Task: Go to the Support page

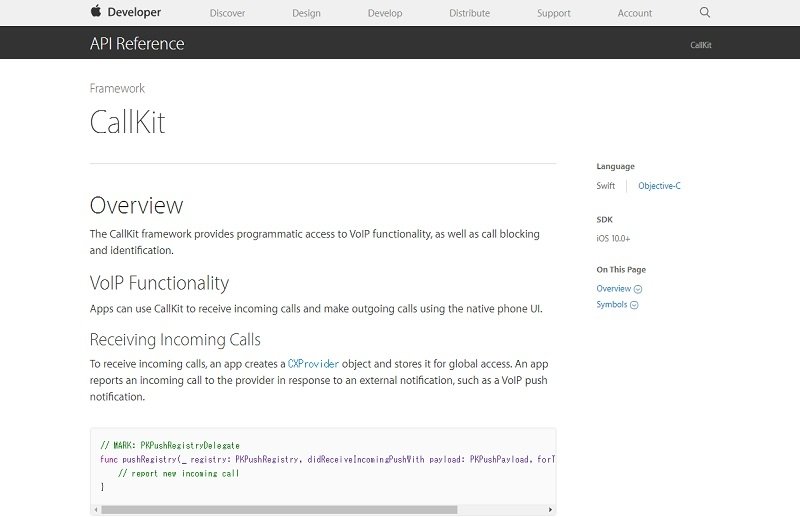Action: 554,13
